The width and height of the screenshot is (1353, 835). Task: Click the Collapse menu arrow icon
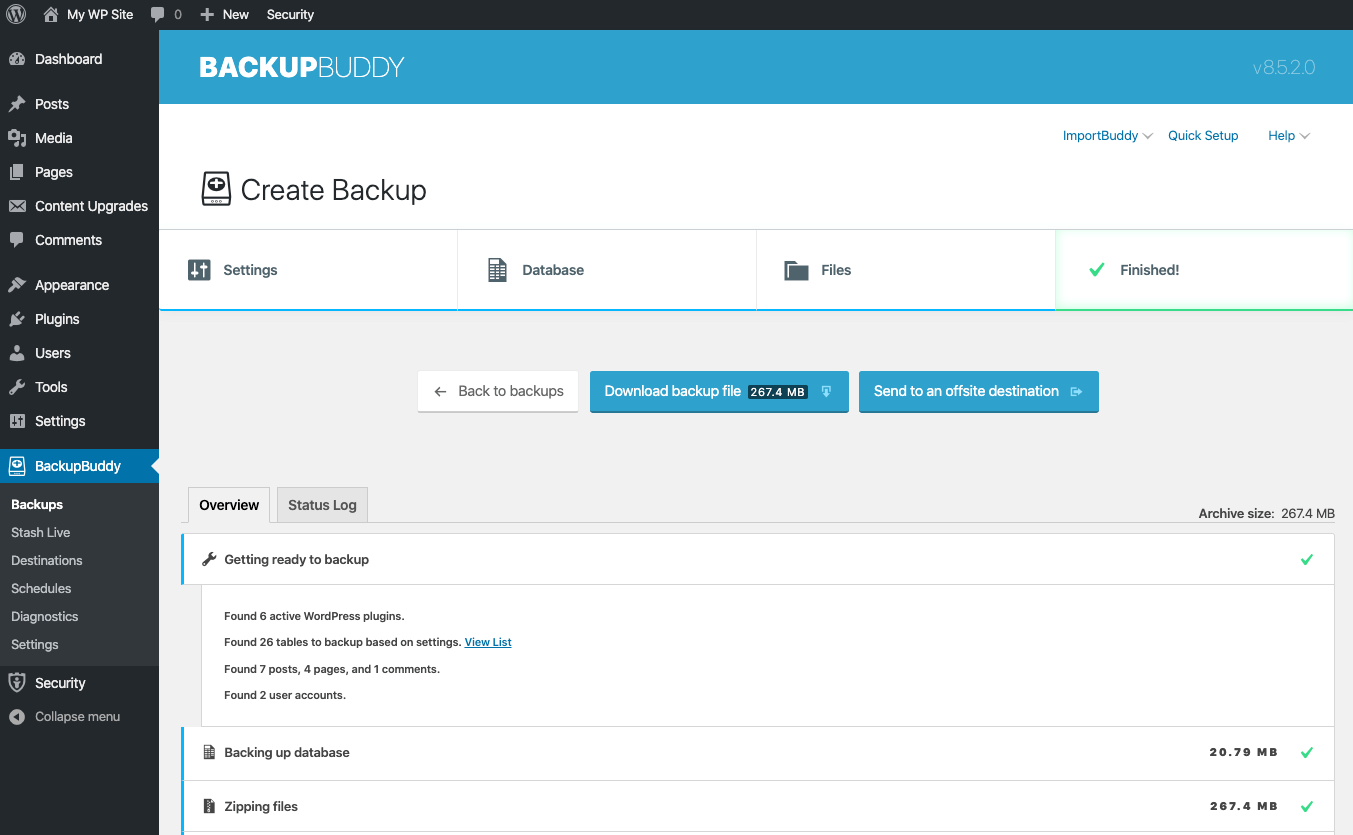[x=17, y=717]
